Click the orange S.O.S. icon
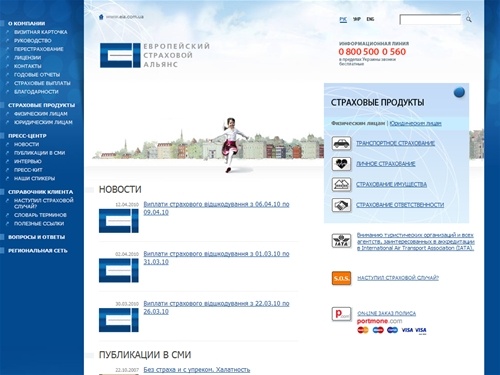Viewport: 500px width, 375px height. (x=341, y=278)
